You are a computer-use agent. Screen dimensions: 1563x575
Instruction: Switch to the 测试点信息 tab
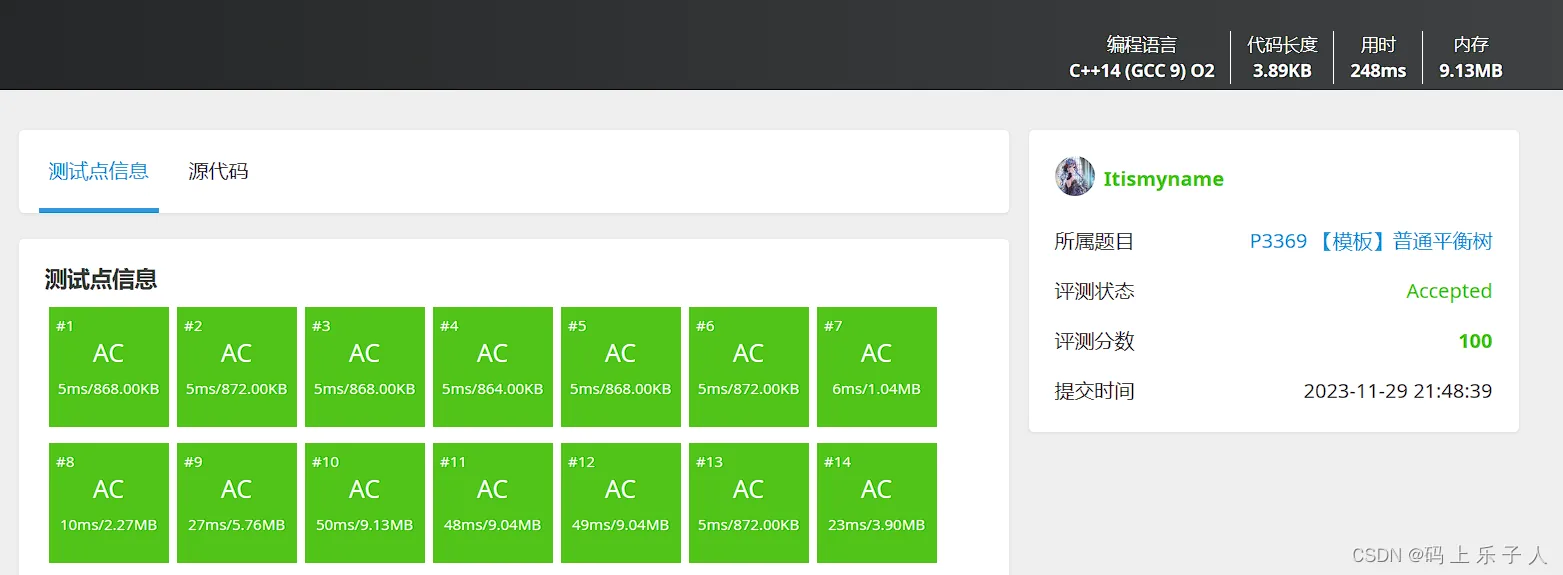tap(99, 171)
